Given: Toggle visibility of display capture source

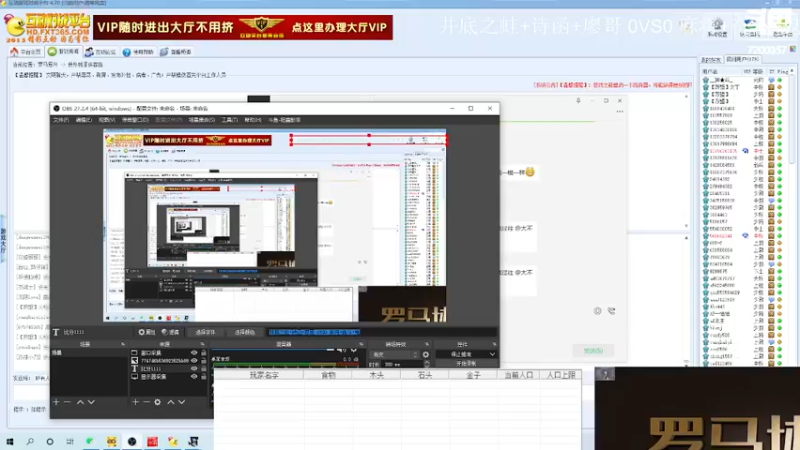Looking at the screenshot, I should [x=194, y=377].
